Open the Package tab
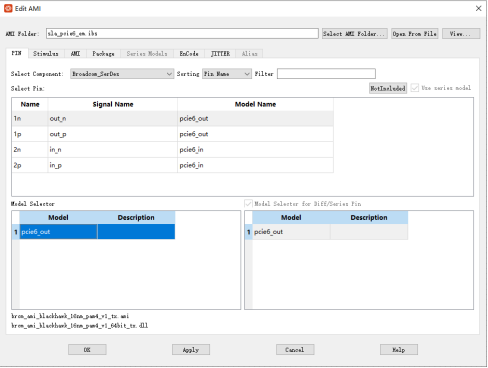The image size is (488, 368). (103, 54)
